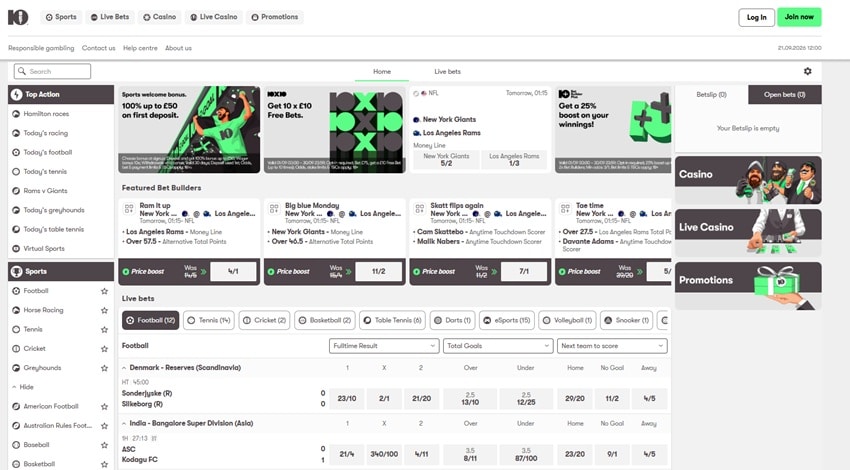The height and width of the screenshot is (470, 850).
Task: Open Live Bets in top navigation
Action: pos(110,17)
